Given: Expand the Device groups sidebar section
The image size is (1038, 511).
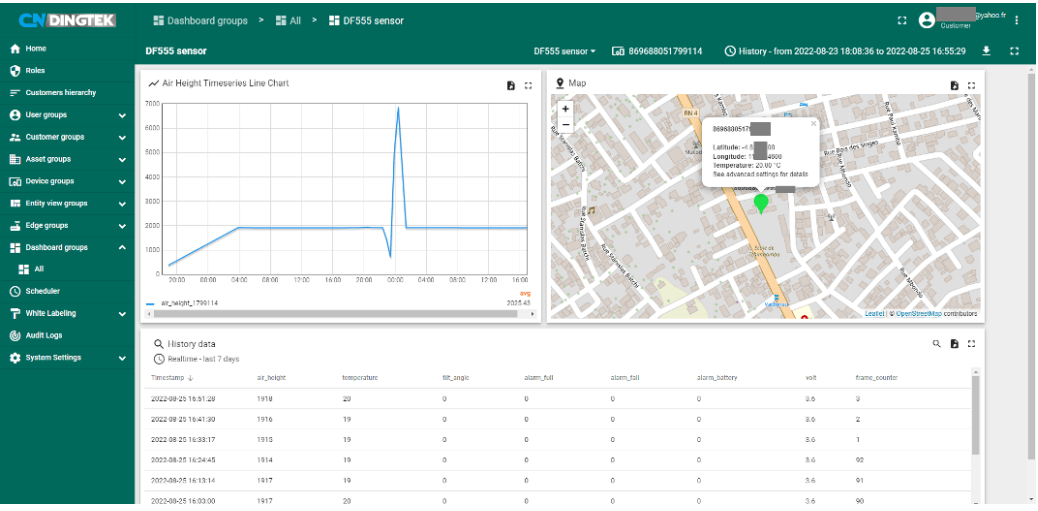Looking at the screenshot, I should (122, 181).
